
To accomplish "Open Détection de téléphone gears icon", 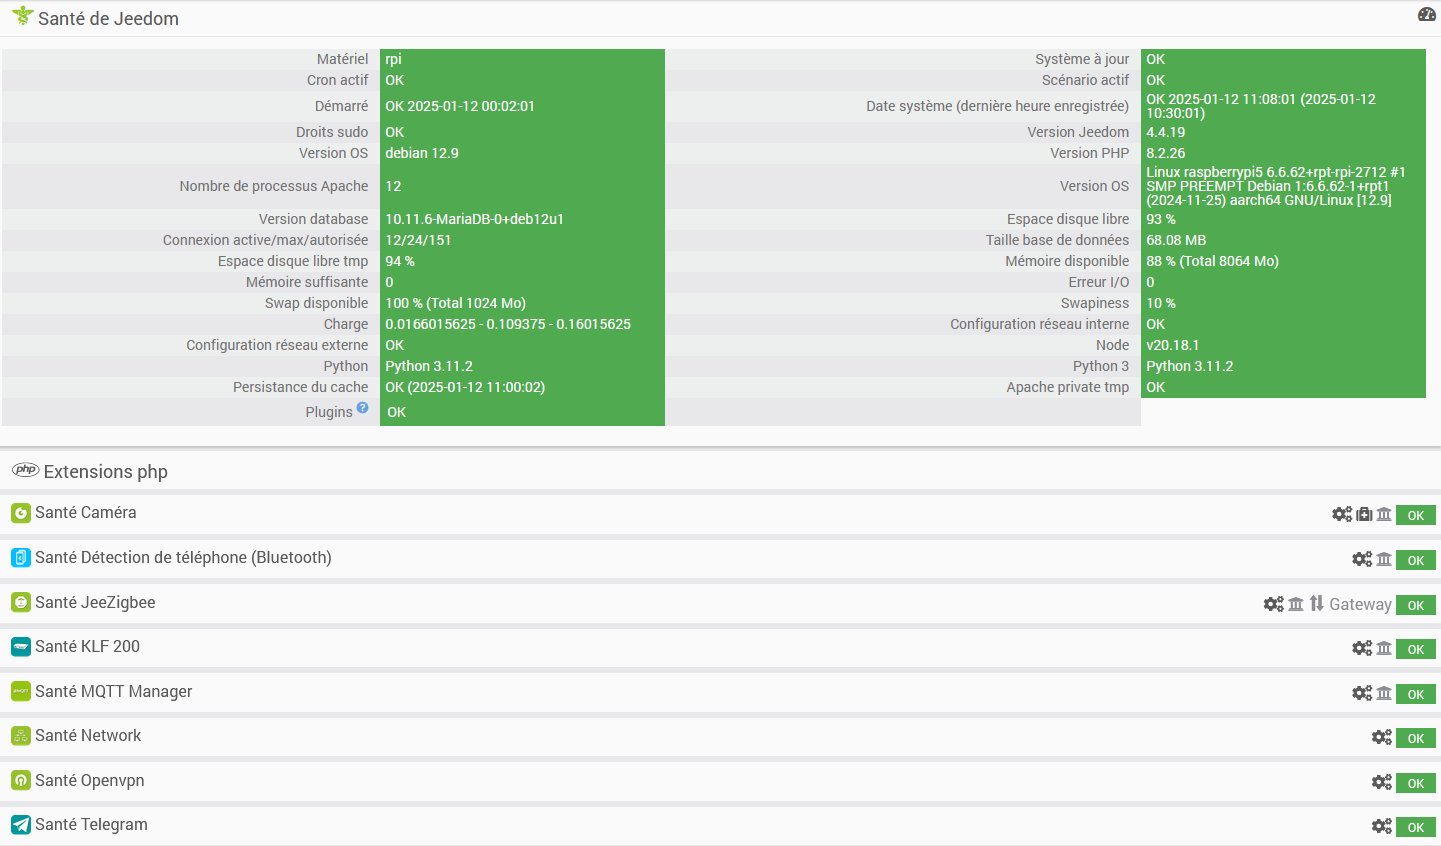I will 1362,559.
